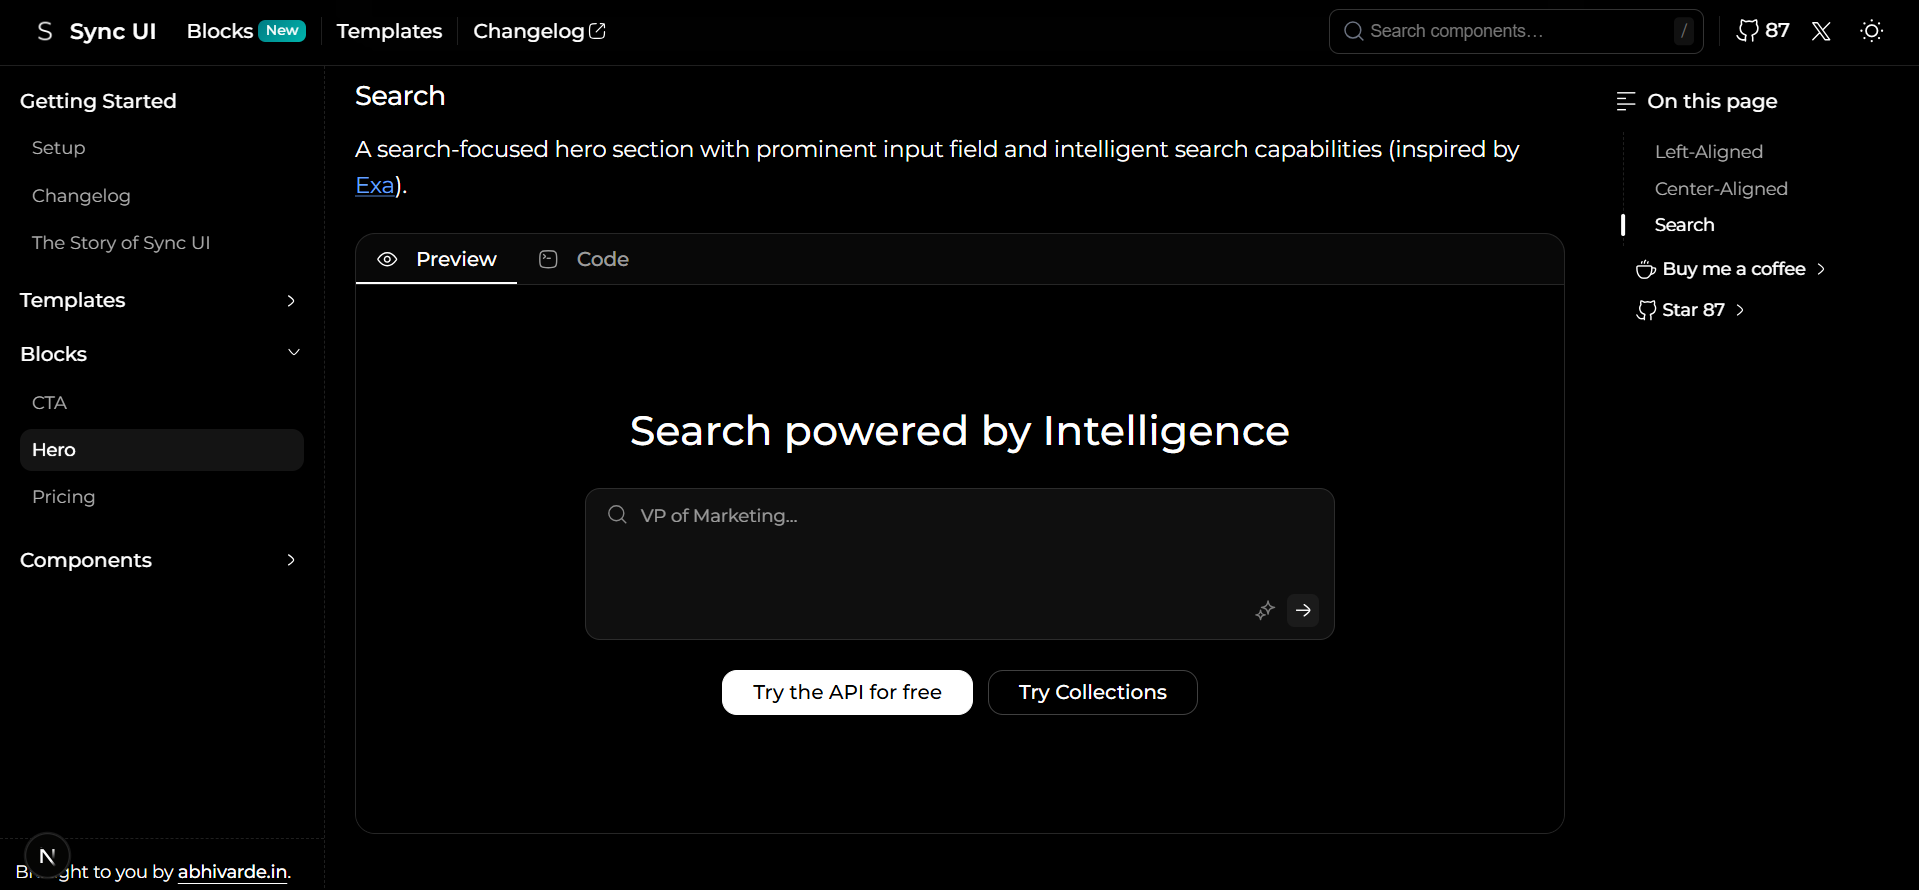Click the list icon next to On this page
1919x890 pixels.
pyautogui.click(x=1624, y=100)
